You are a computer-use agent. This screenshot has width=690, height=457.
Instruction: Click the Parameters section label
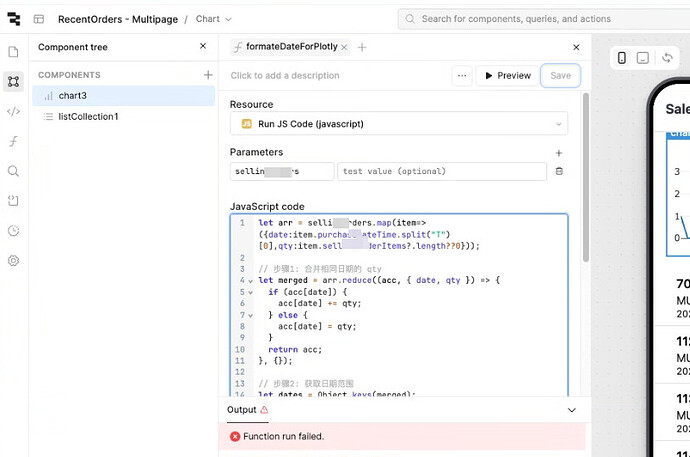pyautogui.click(x=256, y=152)
